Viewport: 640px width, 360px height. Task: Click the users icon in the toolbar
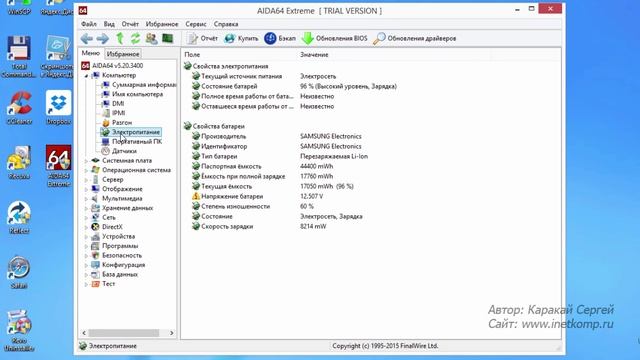pos(151,38)
